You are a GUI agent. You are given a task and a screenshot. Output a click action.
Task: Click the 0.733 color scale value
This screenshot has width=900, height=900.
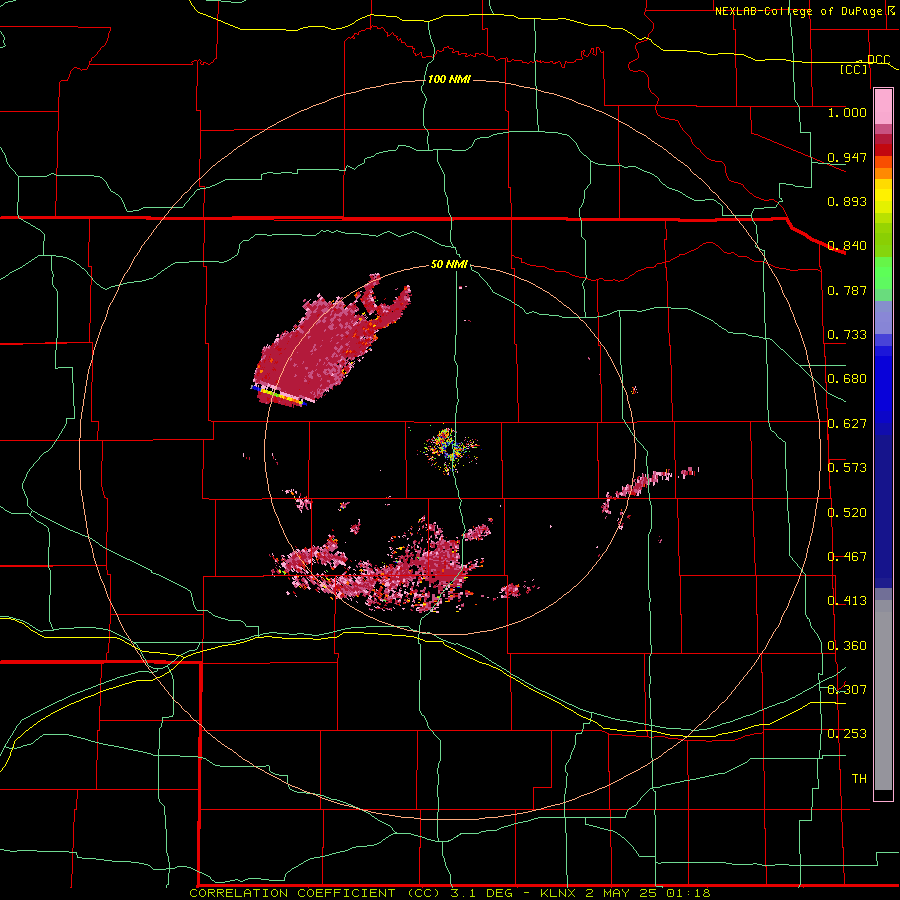click(x=847, y=335)
